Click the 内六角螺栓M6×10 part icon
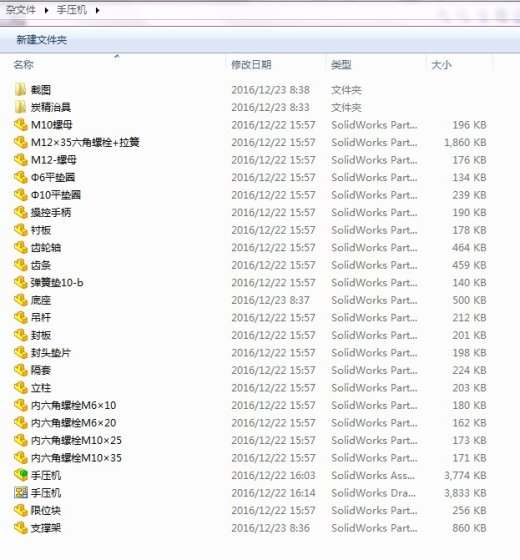 21,405
